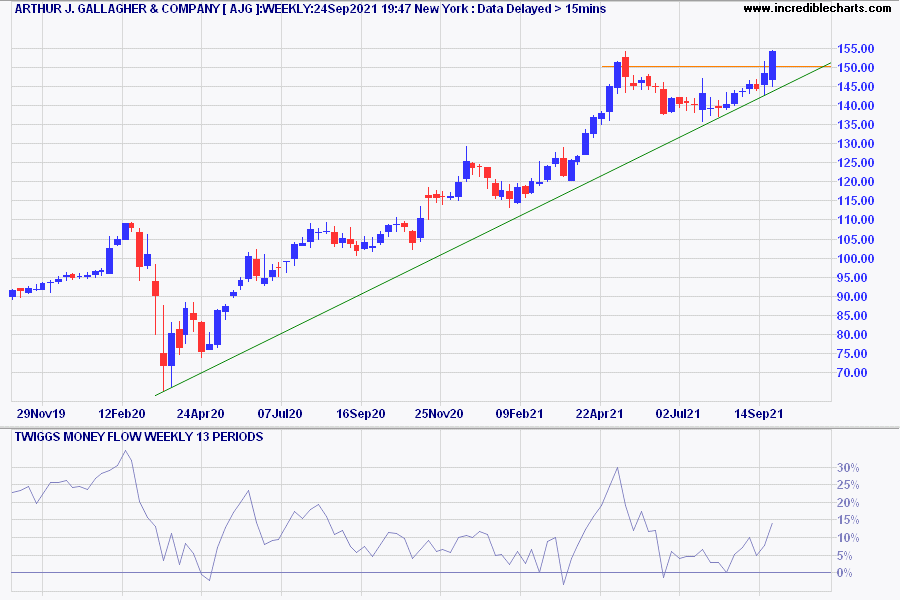Select the 120.00 price axis label
Screen dimensions: 900x600
[856, 182]
